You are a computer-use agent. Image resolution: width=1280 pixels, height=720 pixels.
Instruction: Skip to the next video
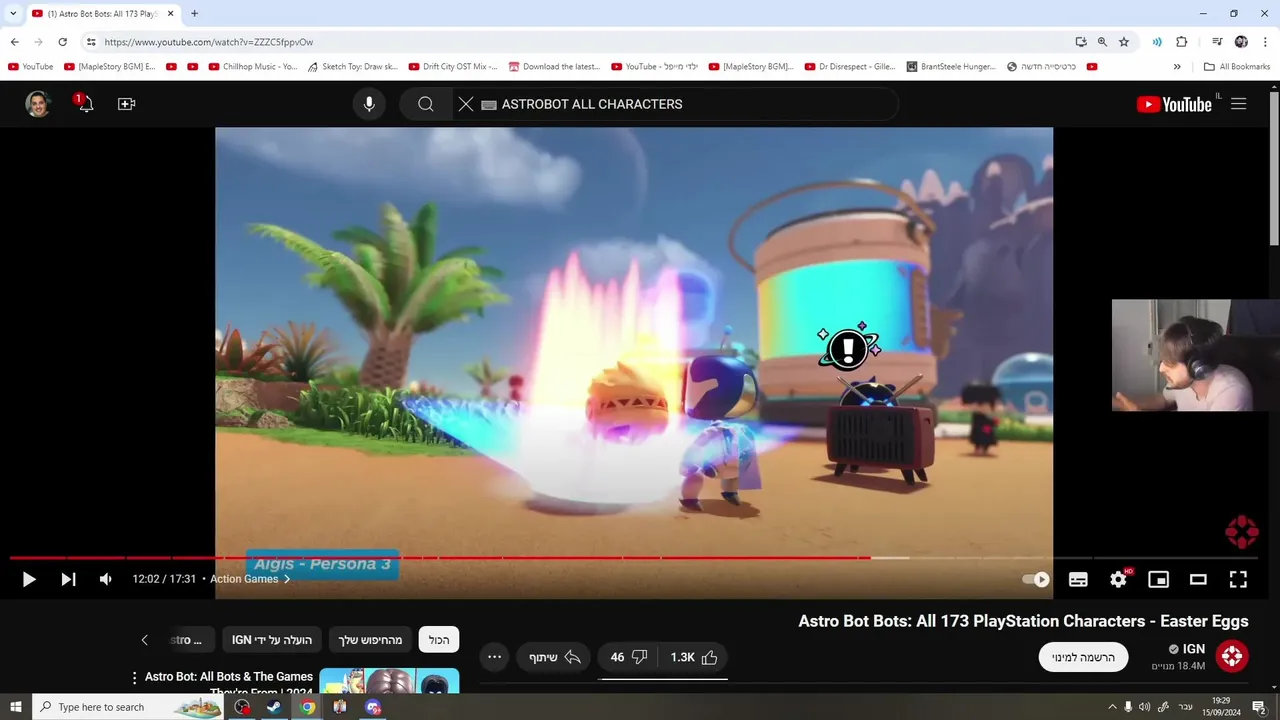click(68, 579)
